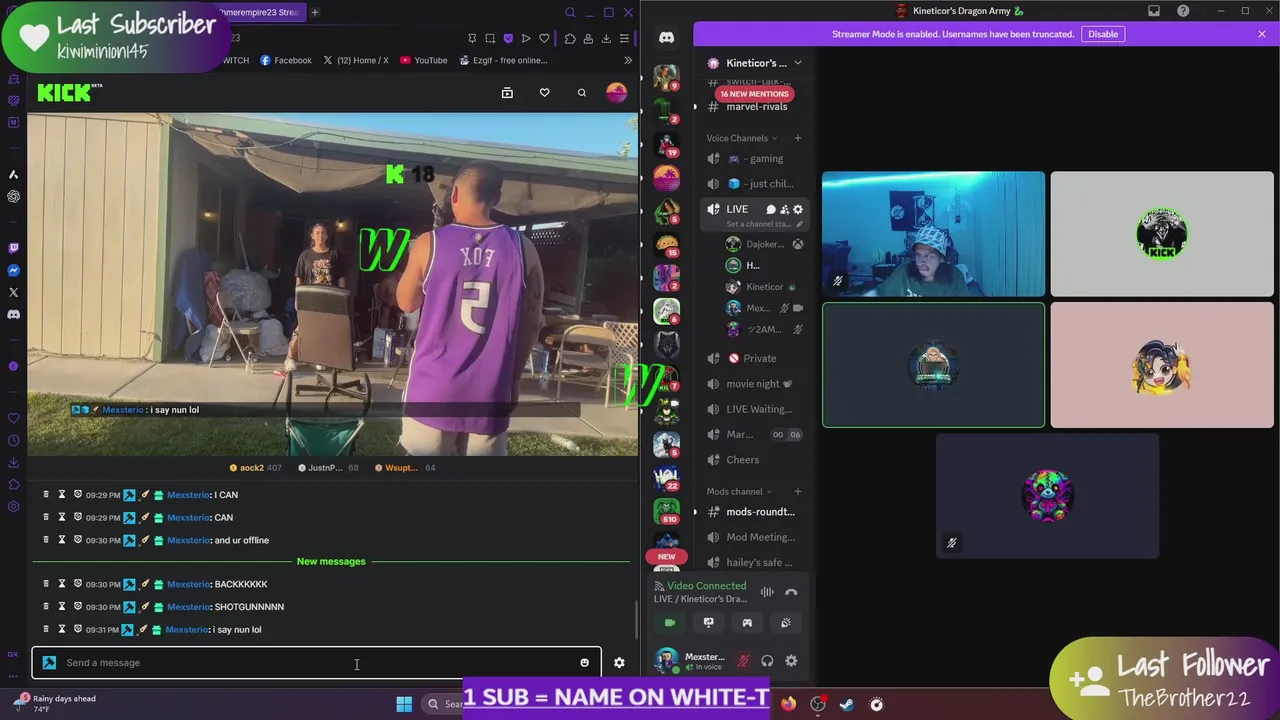The width and height of the screenshot is (1280, 720).
Task: Share your screen in Discord
Action: [x=708, y=623]
